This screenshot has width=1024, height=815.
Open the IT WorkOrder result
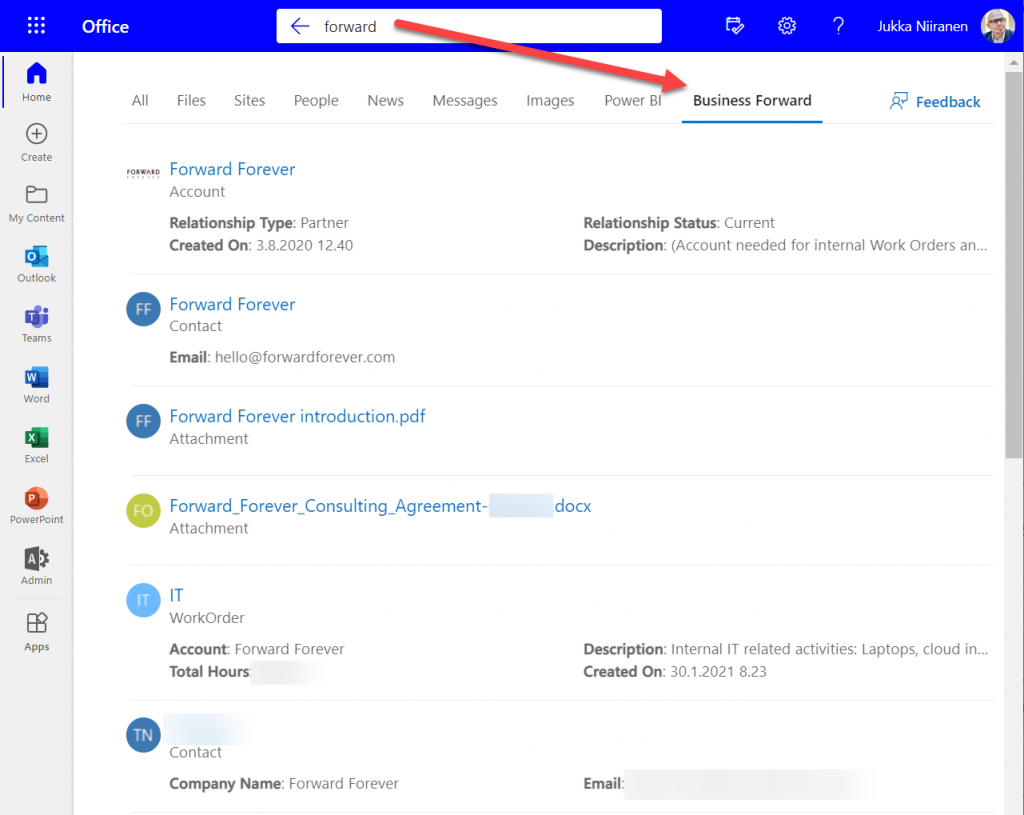point(176,596)
